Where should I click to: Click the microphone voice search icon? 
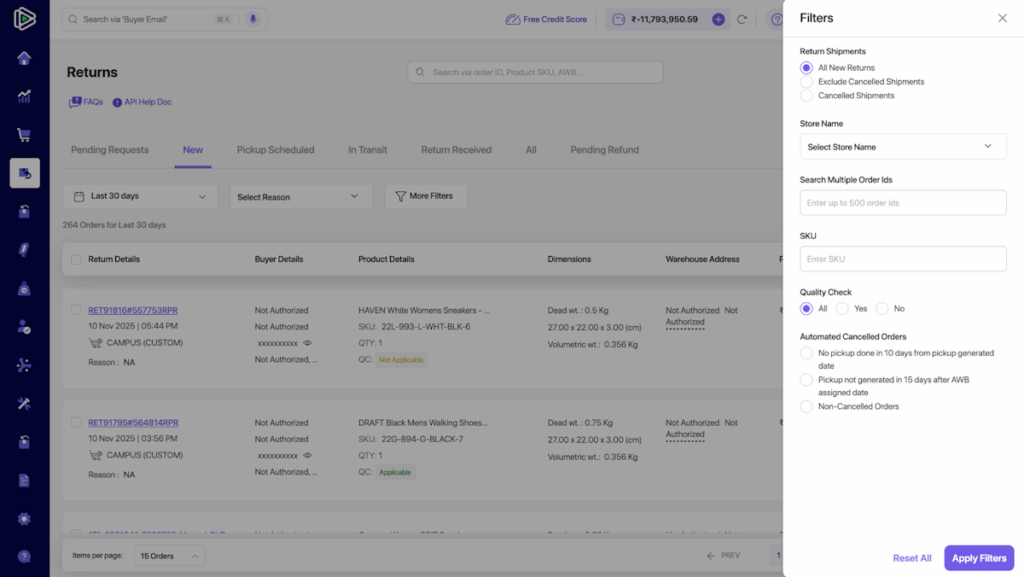tap(252, 19)
